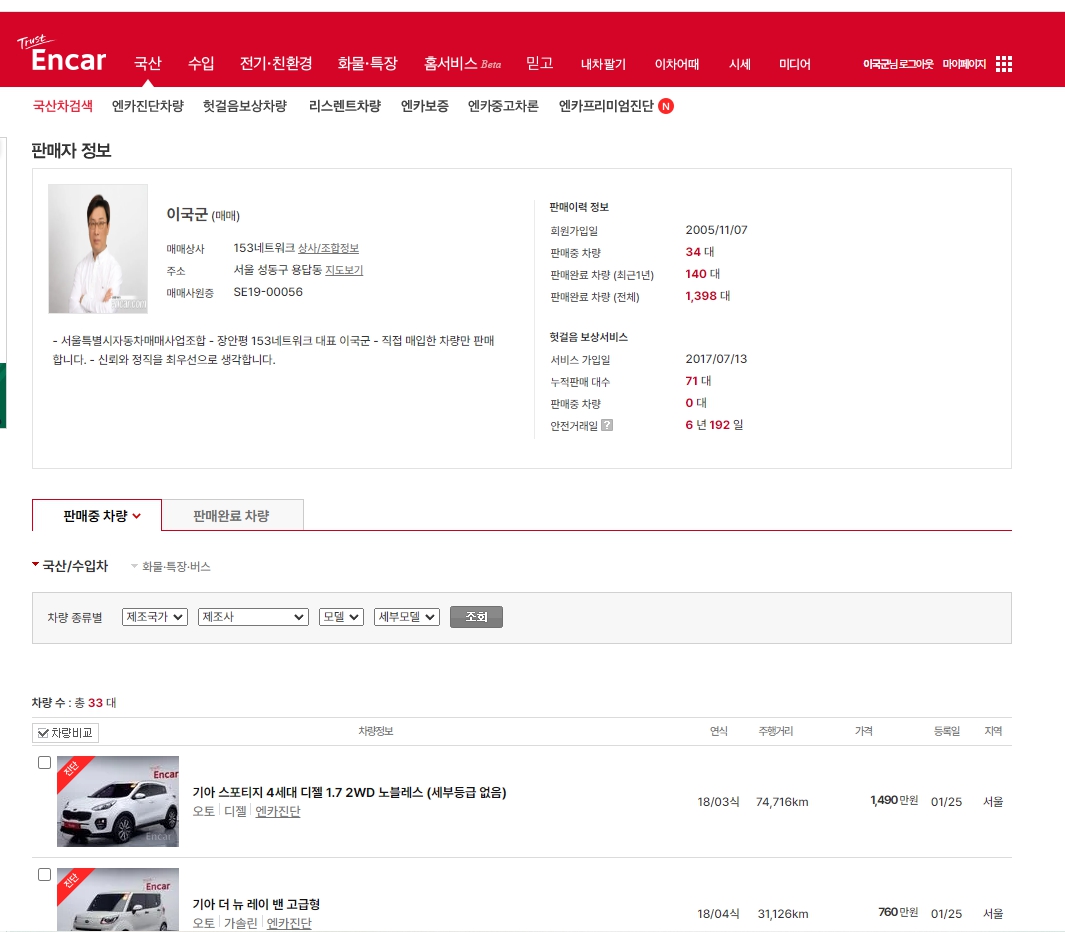
Task: Open 지도보기 map link
Action: (x=344, y=270)
